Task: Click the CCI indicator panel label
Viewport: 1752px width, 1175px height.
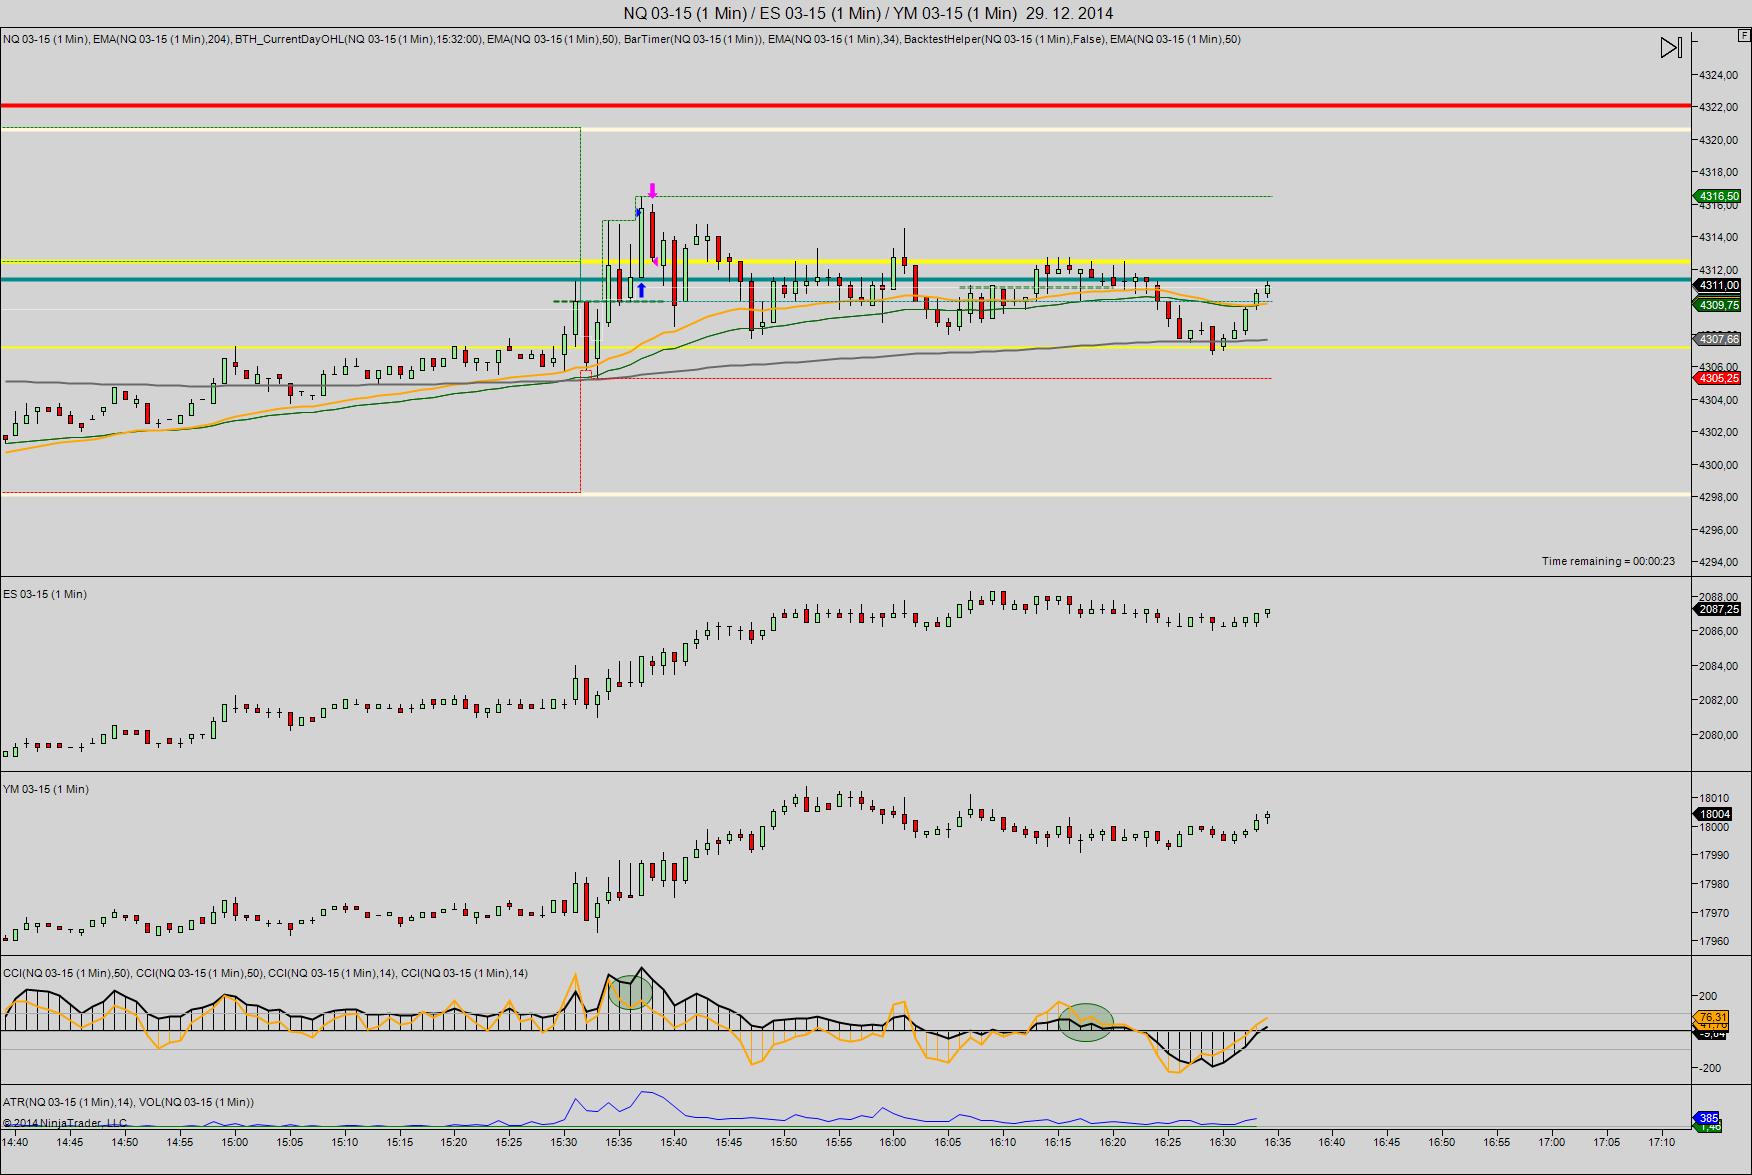Action: click(265, 973)
